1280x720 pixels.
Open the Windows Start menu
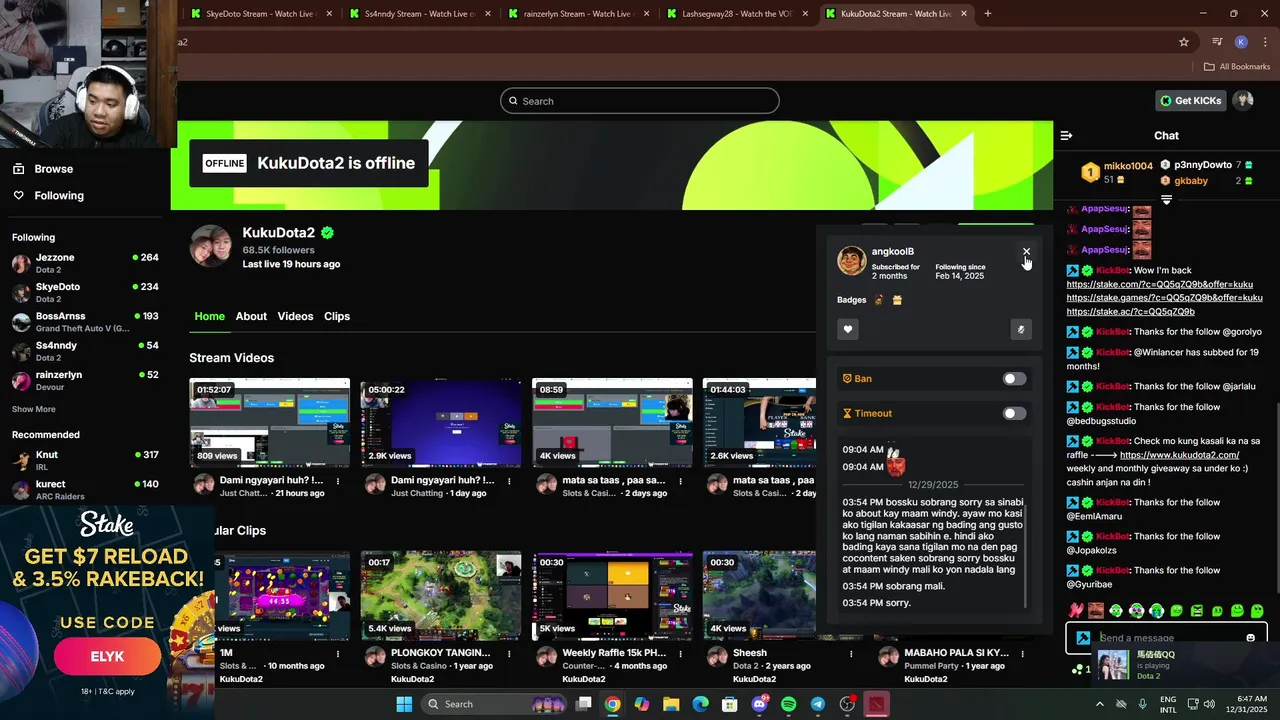coord(404,704)
